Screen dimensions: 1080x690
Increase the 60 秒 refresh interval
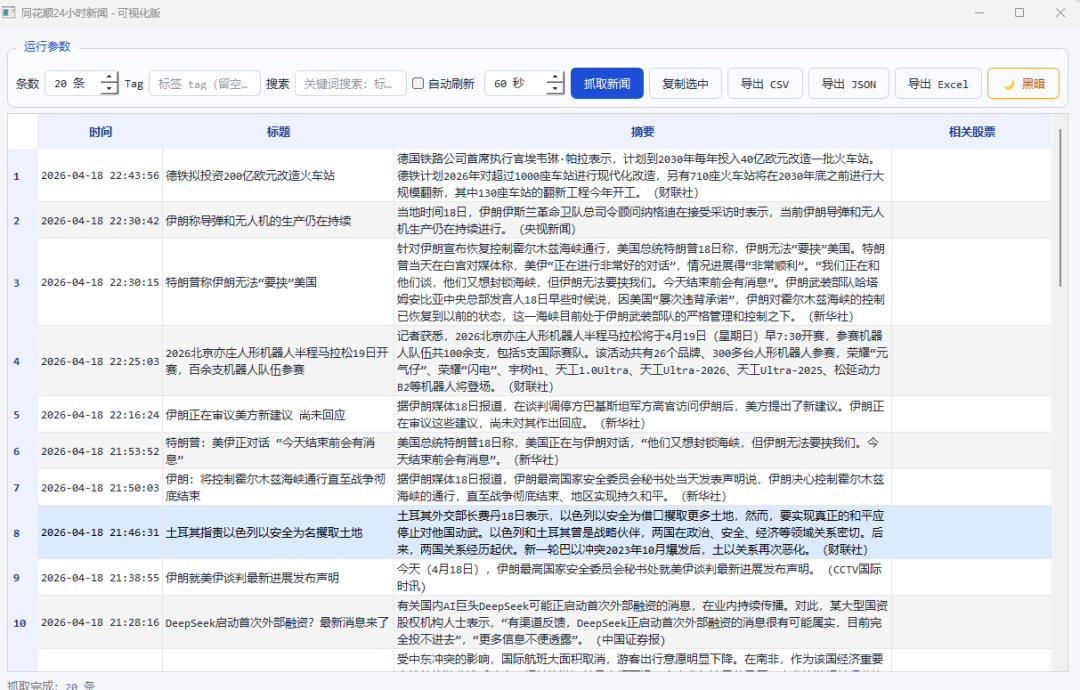[x=555, y=78]
